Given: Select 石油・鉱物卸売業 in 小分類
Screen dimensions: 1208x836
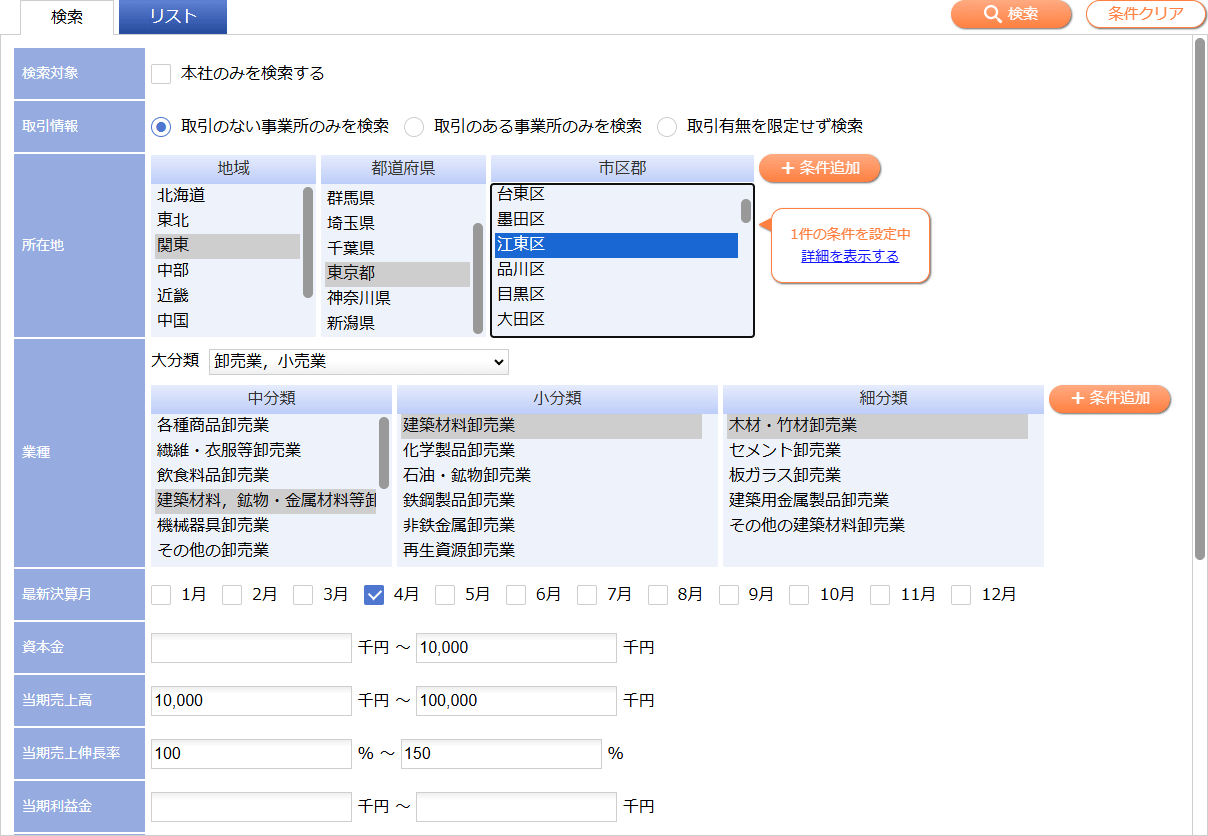Looking at the screenshot, I should [x=551, y=476].
